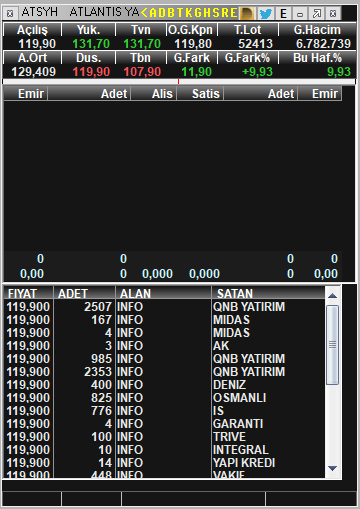Click the scroll-up arrow of the trades list
The width and height of the screenshot is (360, 509).
332,296
